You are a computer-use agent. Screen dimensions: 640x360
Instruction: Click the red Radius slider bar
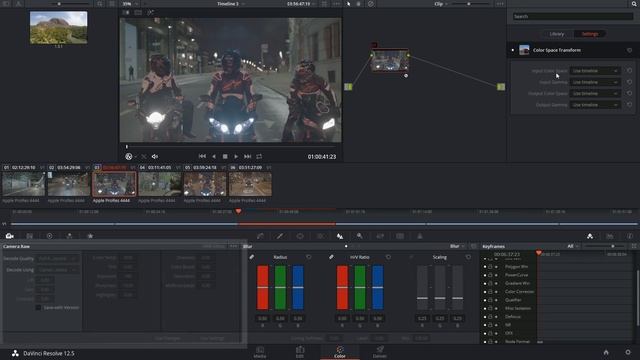[x=262, y=287]
